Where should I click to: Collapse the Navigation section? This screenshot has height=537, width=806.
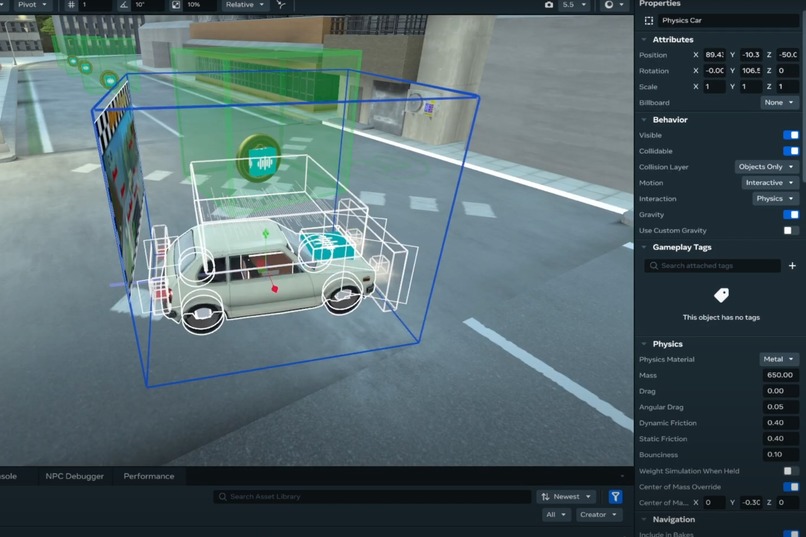click(644, 520)
